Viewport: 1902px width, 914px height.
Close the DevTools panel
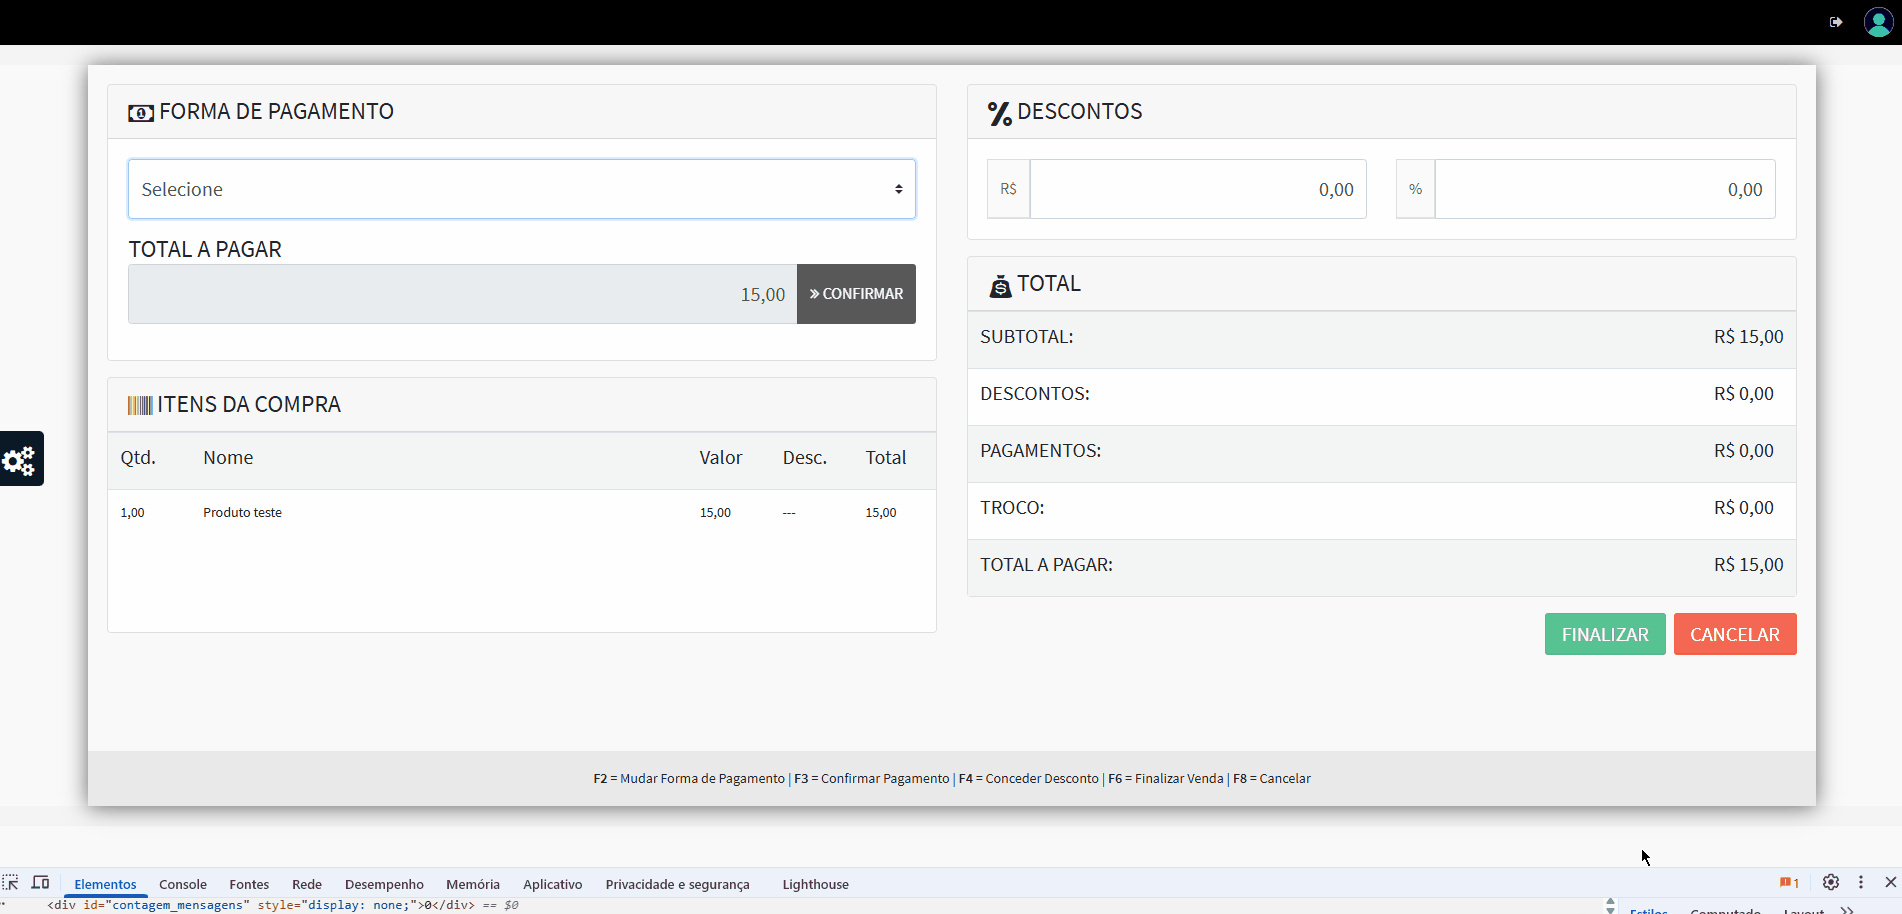(1890, 882)
